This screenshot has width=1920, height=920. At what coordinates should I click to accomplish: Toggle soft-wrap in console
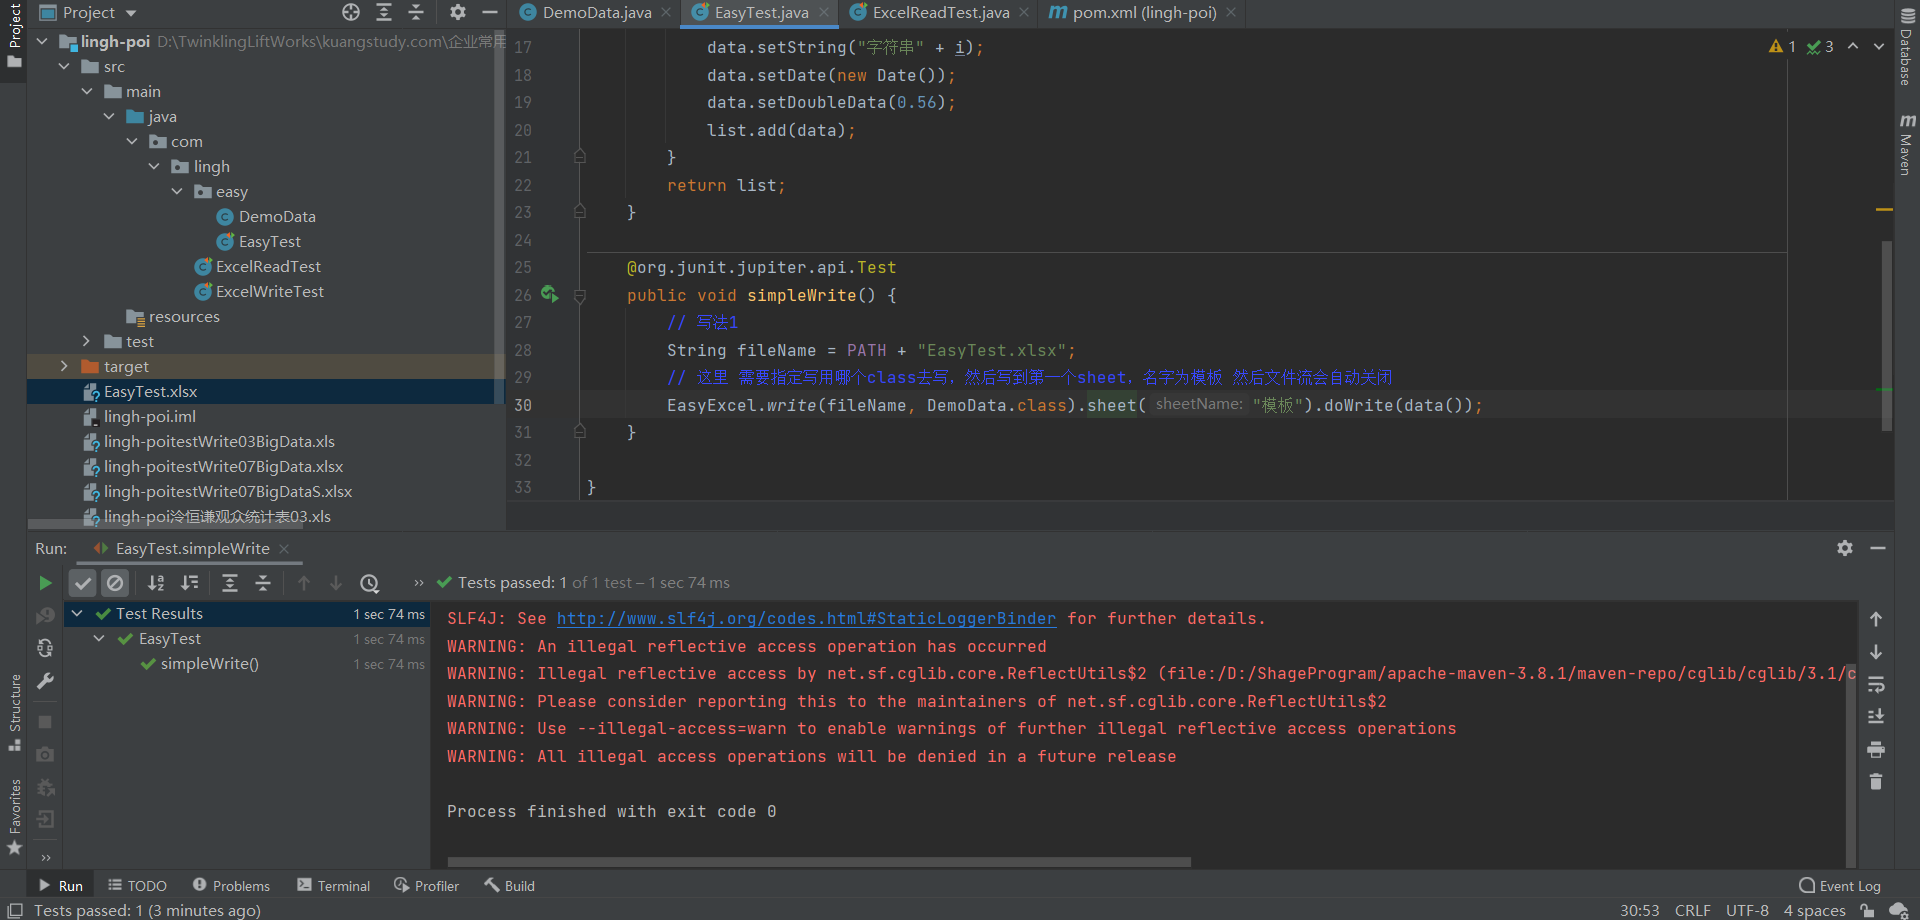click(1876, 685)
